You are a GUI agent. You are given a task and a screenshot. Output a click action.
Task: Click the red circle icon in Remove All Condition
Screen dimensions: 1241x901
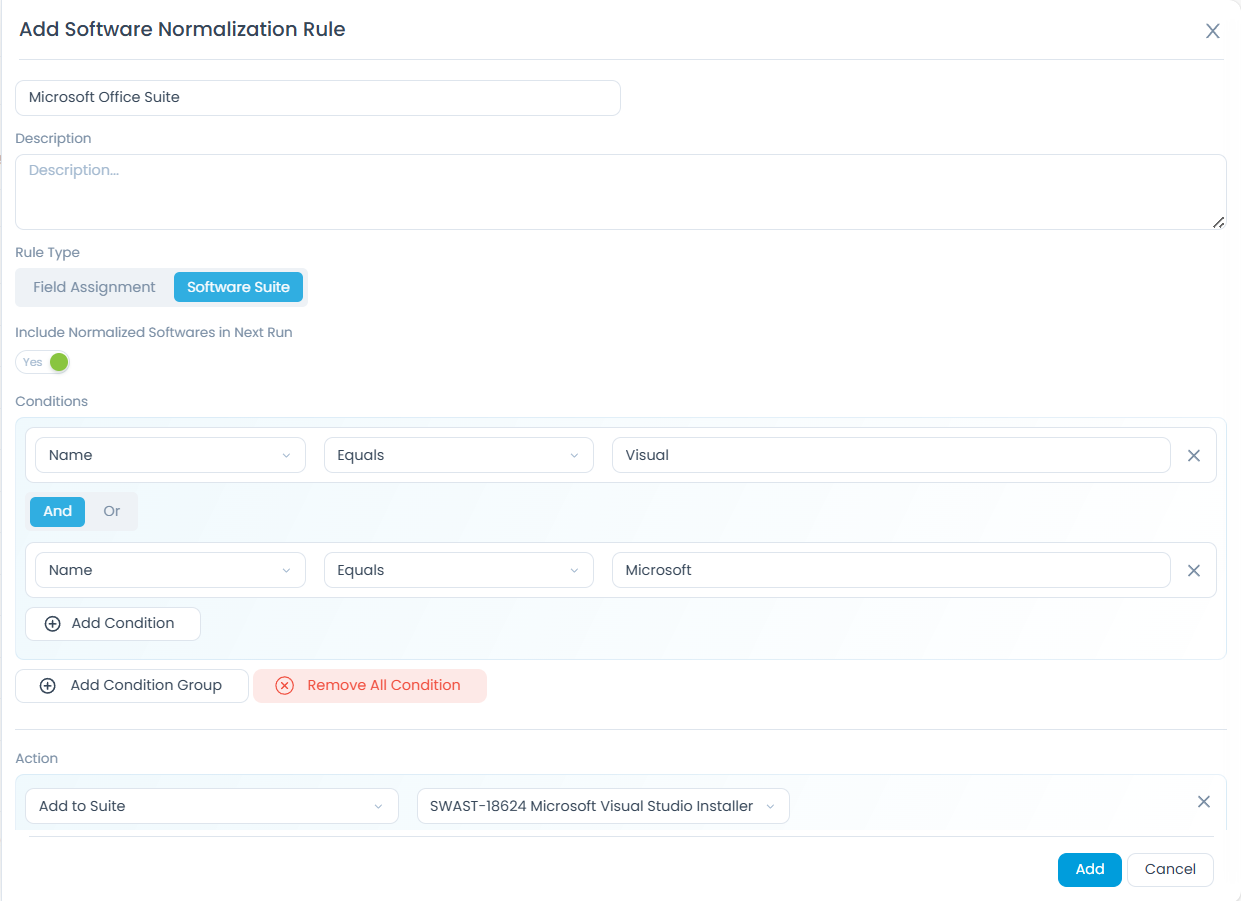[x=283, y=685]
